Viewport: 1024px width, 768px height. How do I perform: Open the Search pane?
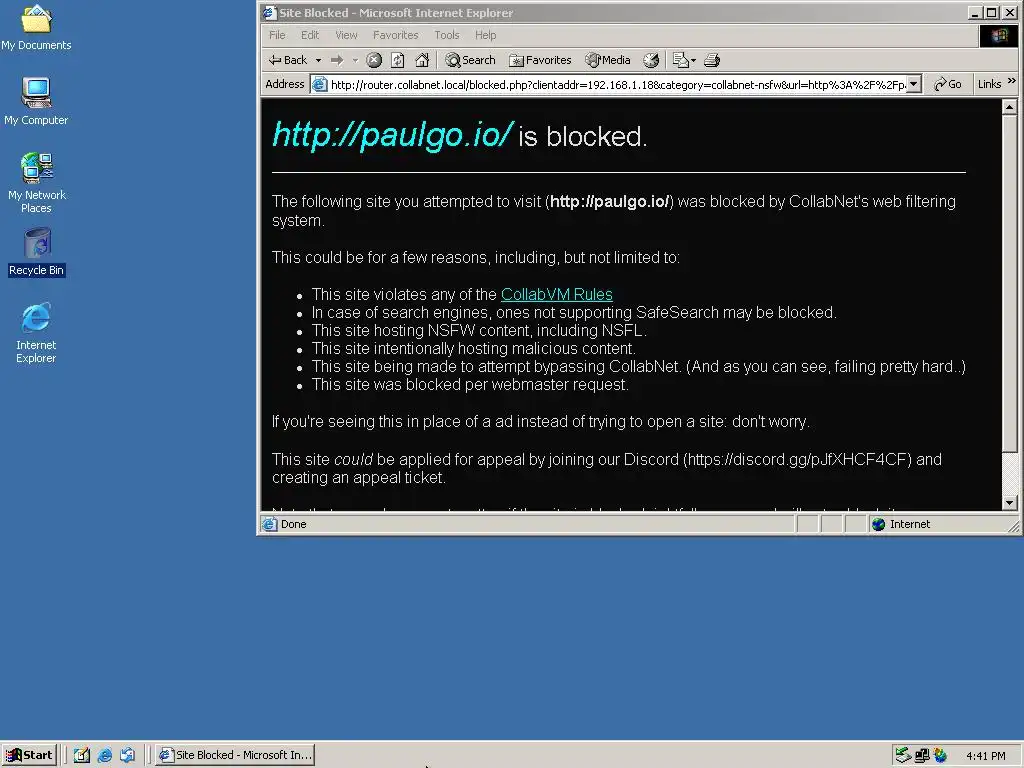coord(470,60)
